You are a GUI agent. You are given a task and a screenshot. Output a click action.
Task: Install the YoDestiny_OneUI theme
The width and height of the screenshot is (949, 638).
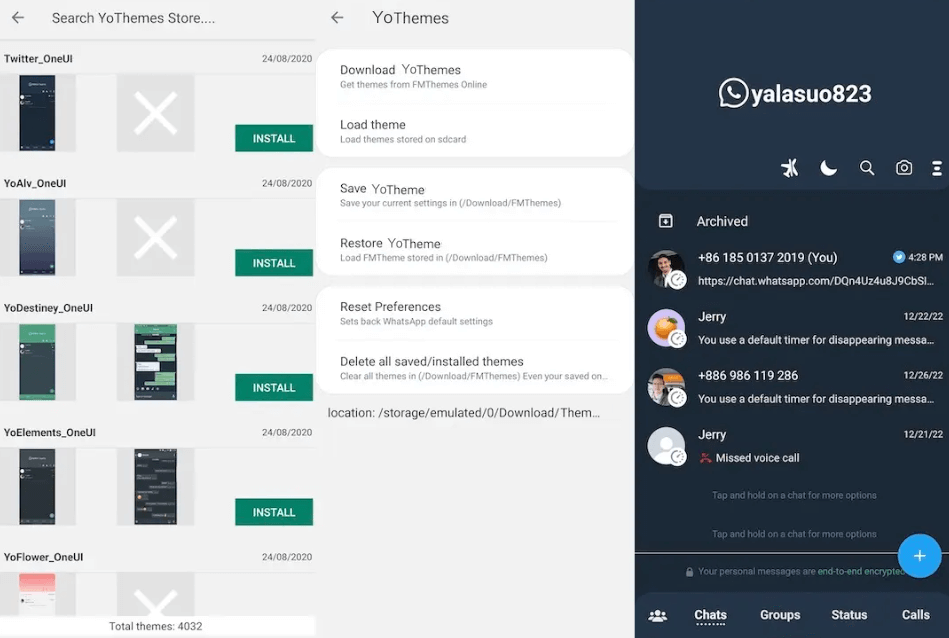(273, 387)
